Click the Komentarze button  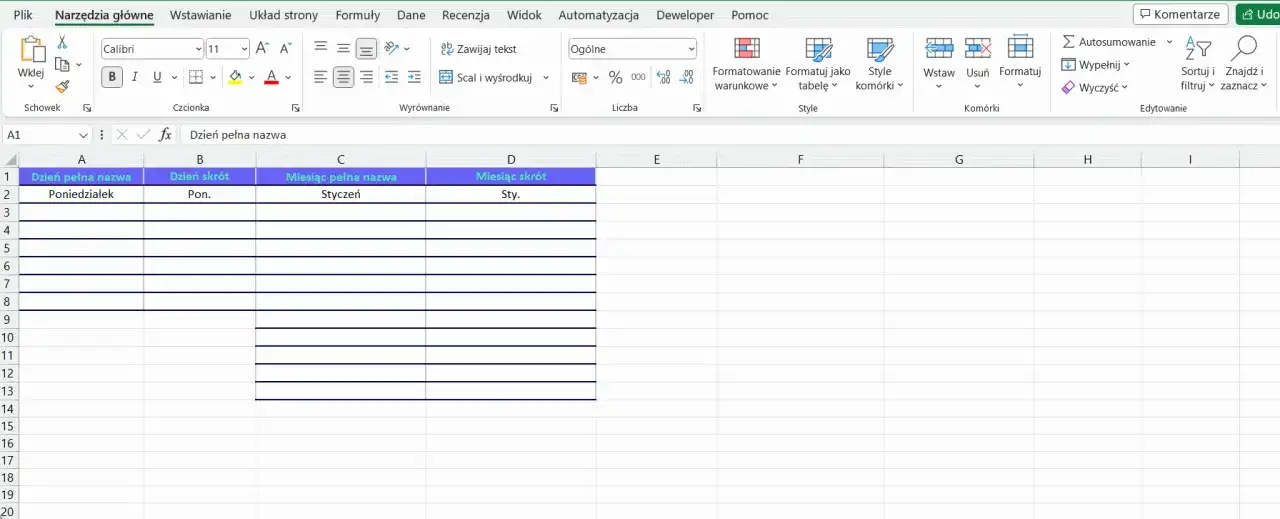pyautogui.click(x=1180, y=15)
